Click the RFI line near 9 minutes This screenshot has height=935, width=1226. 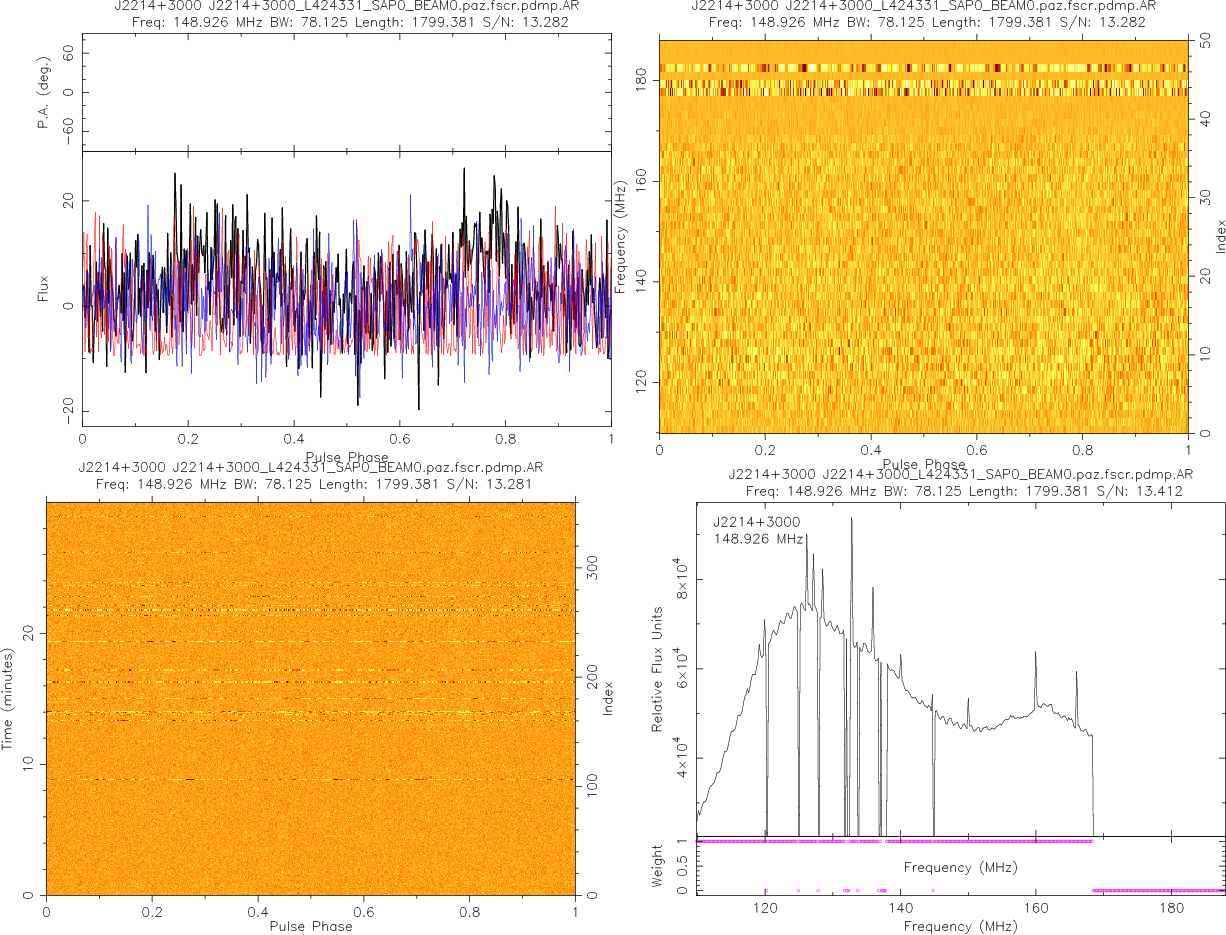(311, 779)
